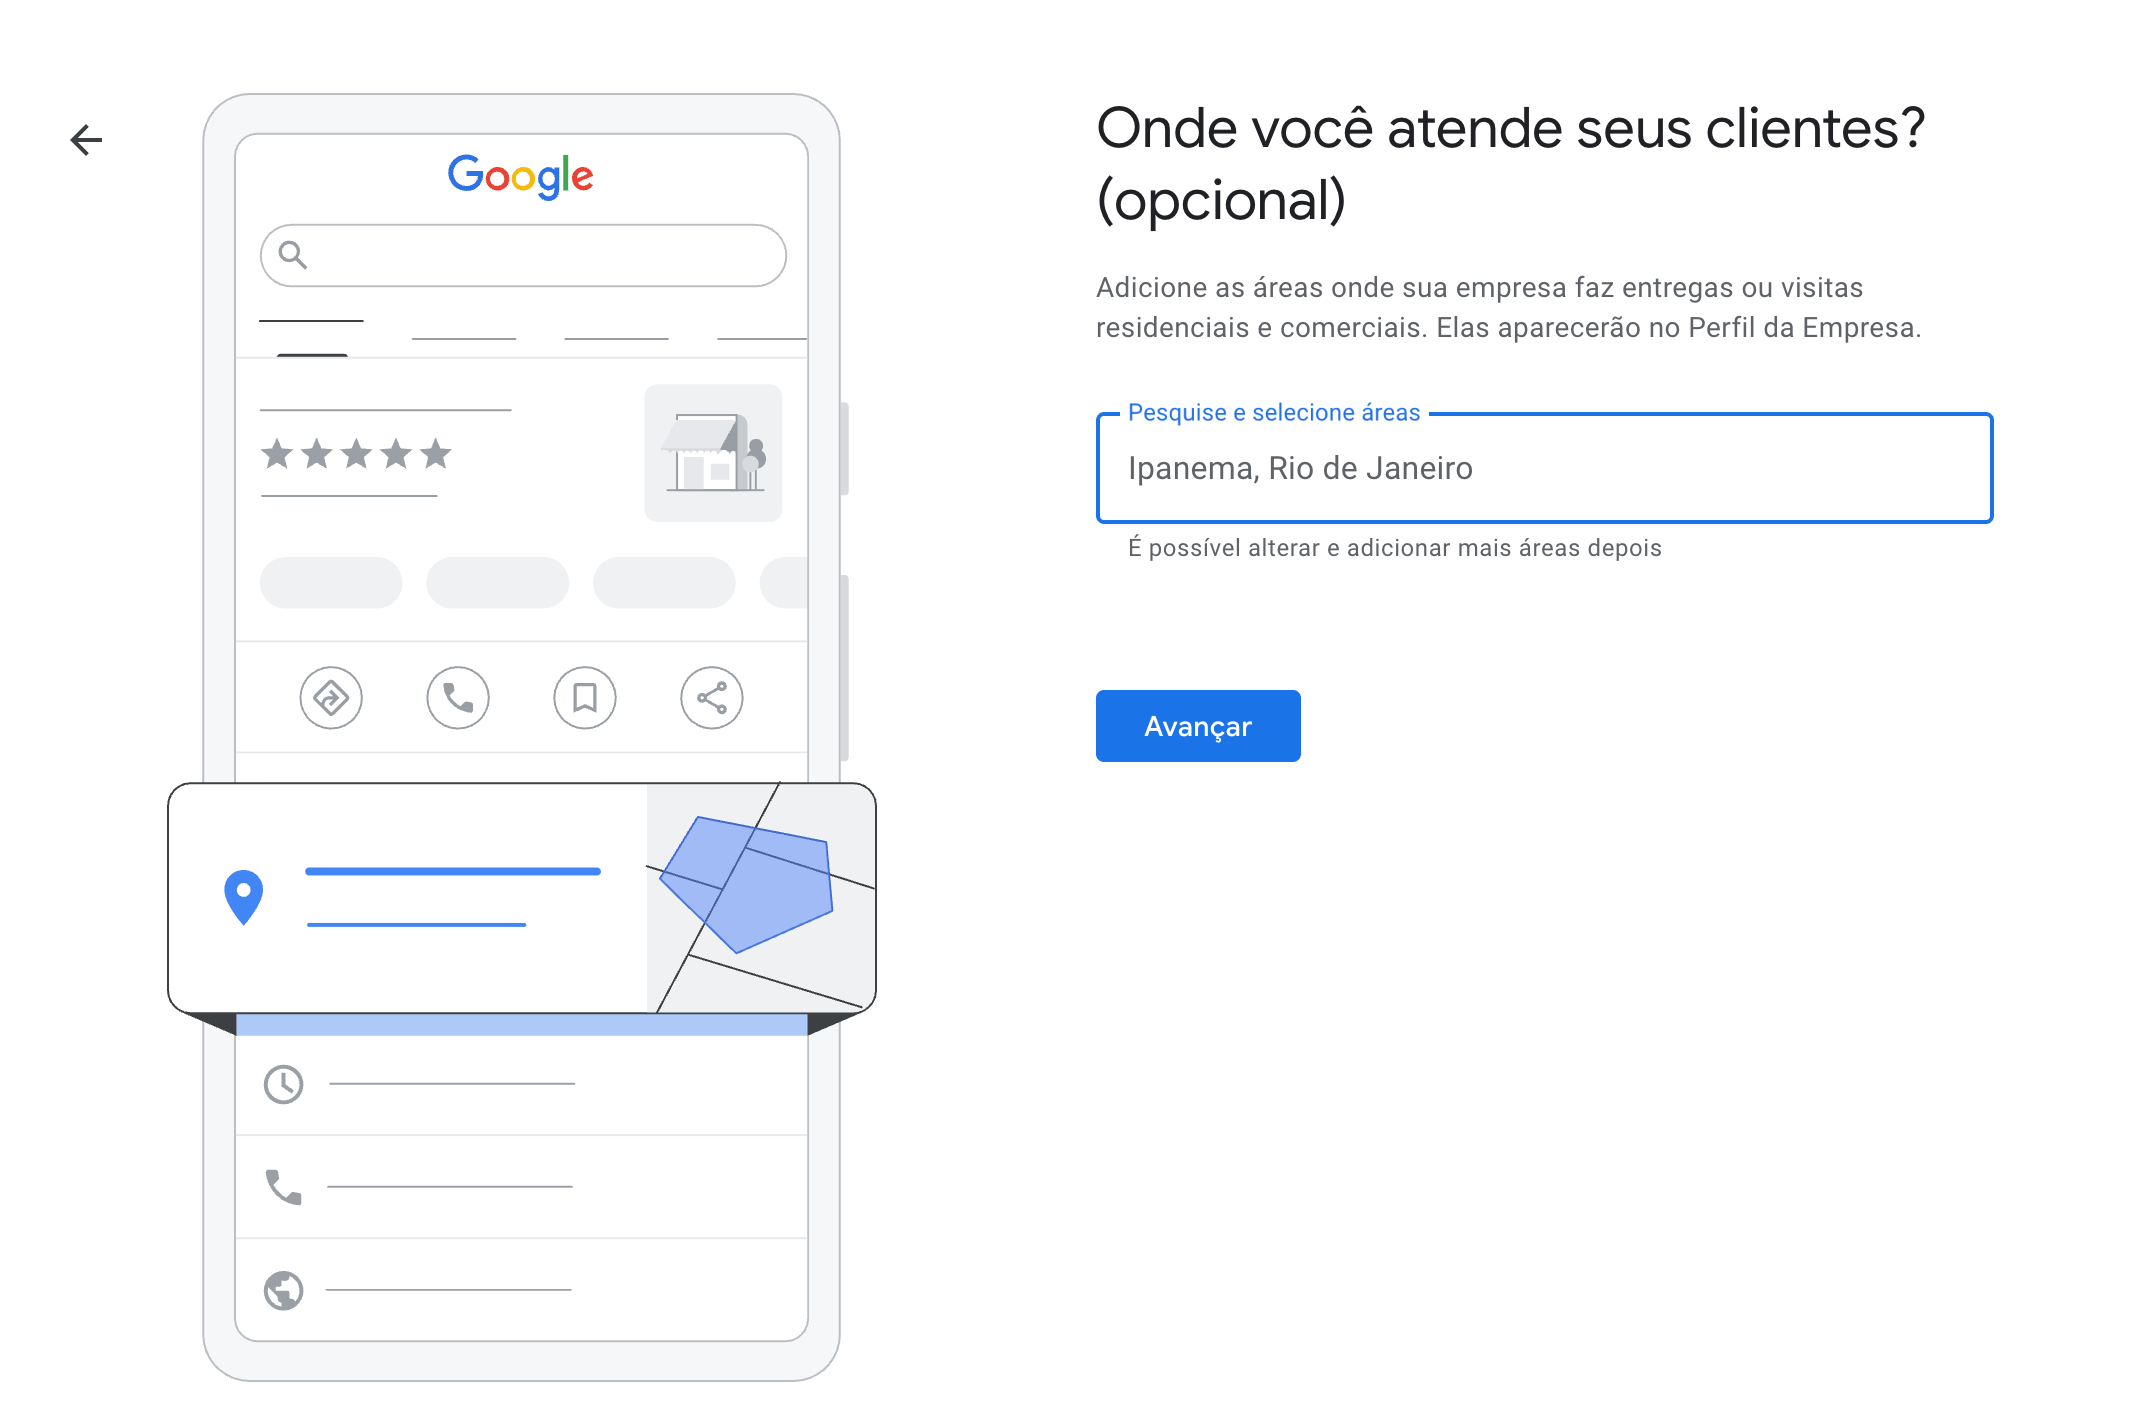Click the share icon in phone illustration
The width and height of the screenshot is (2142, 1418).
[x=712, y=698]
